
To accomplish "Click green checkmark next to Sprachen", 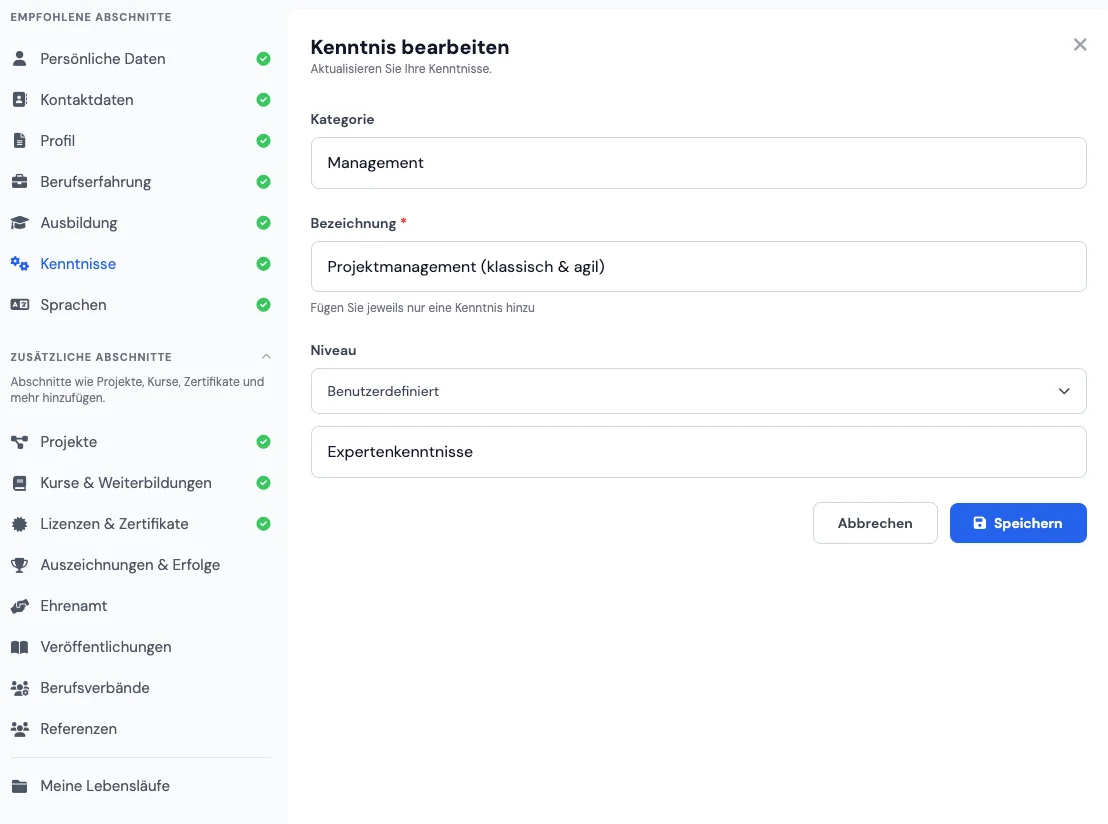I will coord(264,305).
